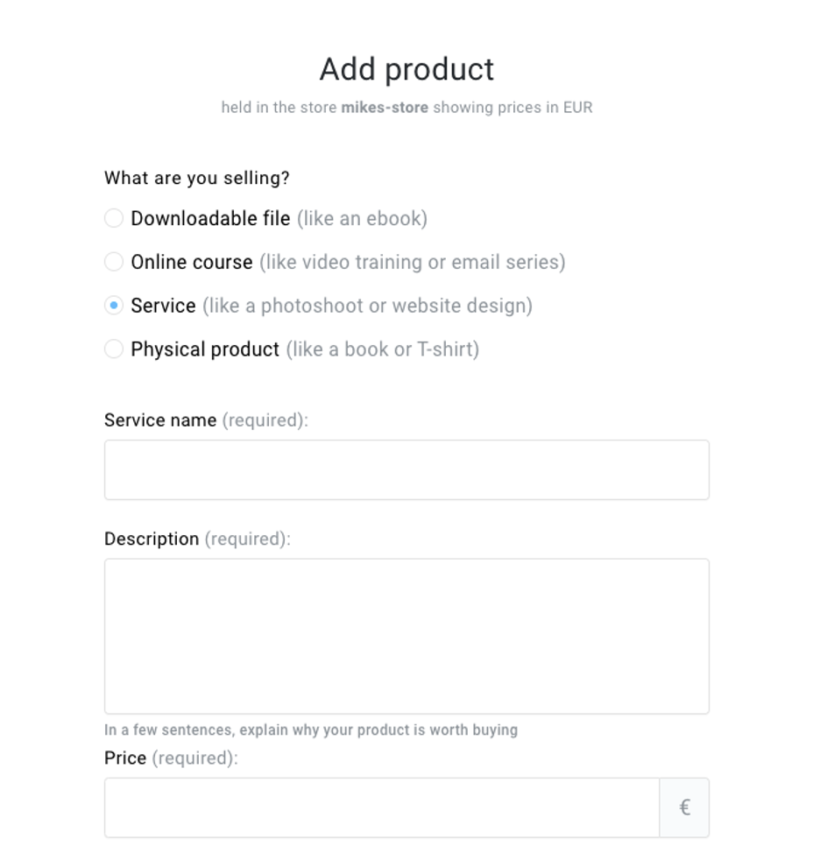This screenshot has width=820, height=867.
Task: Click the Service name input field
Action: (x=405, y=469)
